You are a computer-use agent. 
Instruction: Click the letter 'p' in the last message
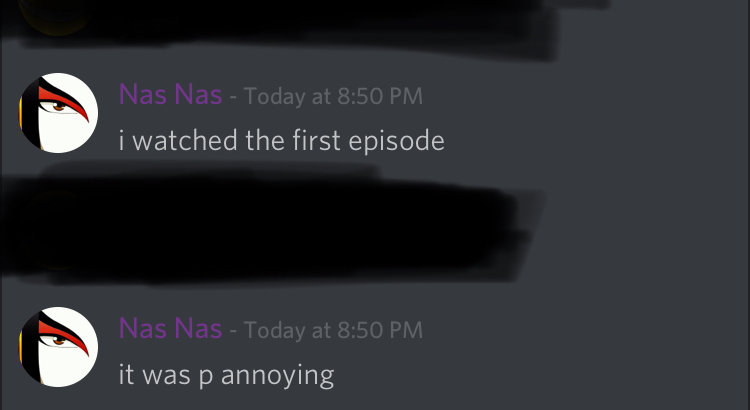(x=205, y=378)
